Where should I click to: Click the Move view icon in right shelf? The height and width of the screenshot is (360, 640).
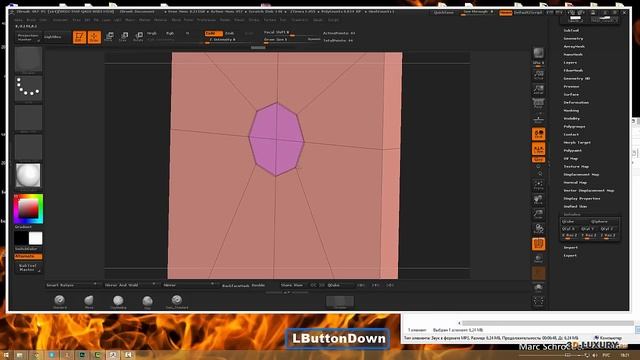pos(538,199)
